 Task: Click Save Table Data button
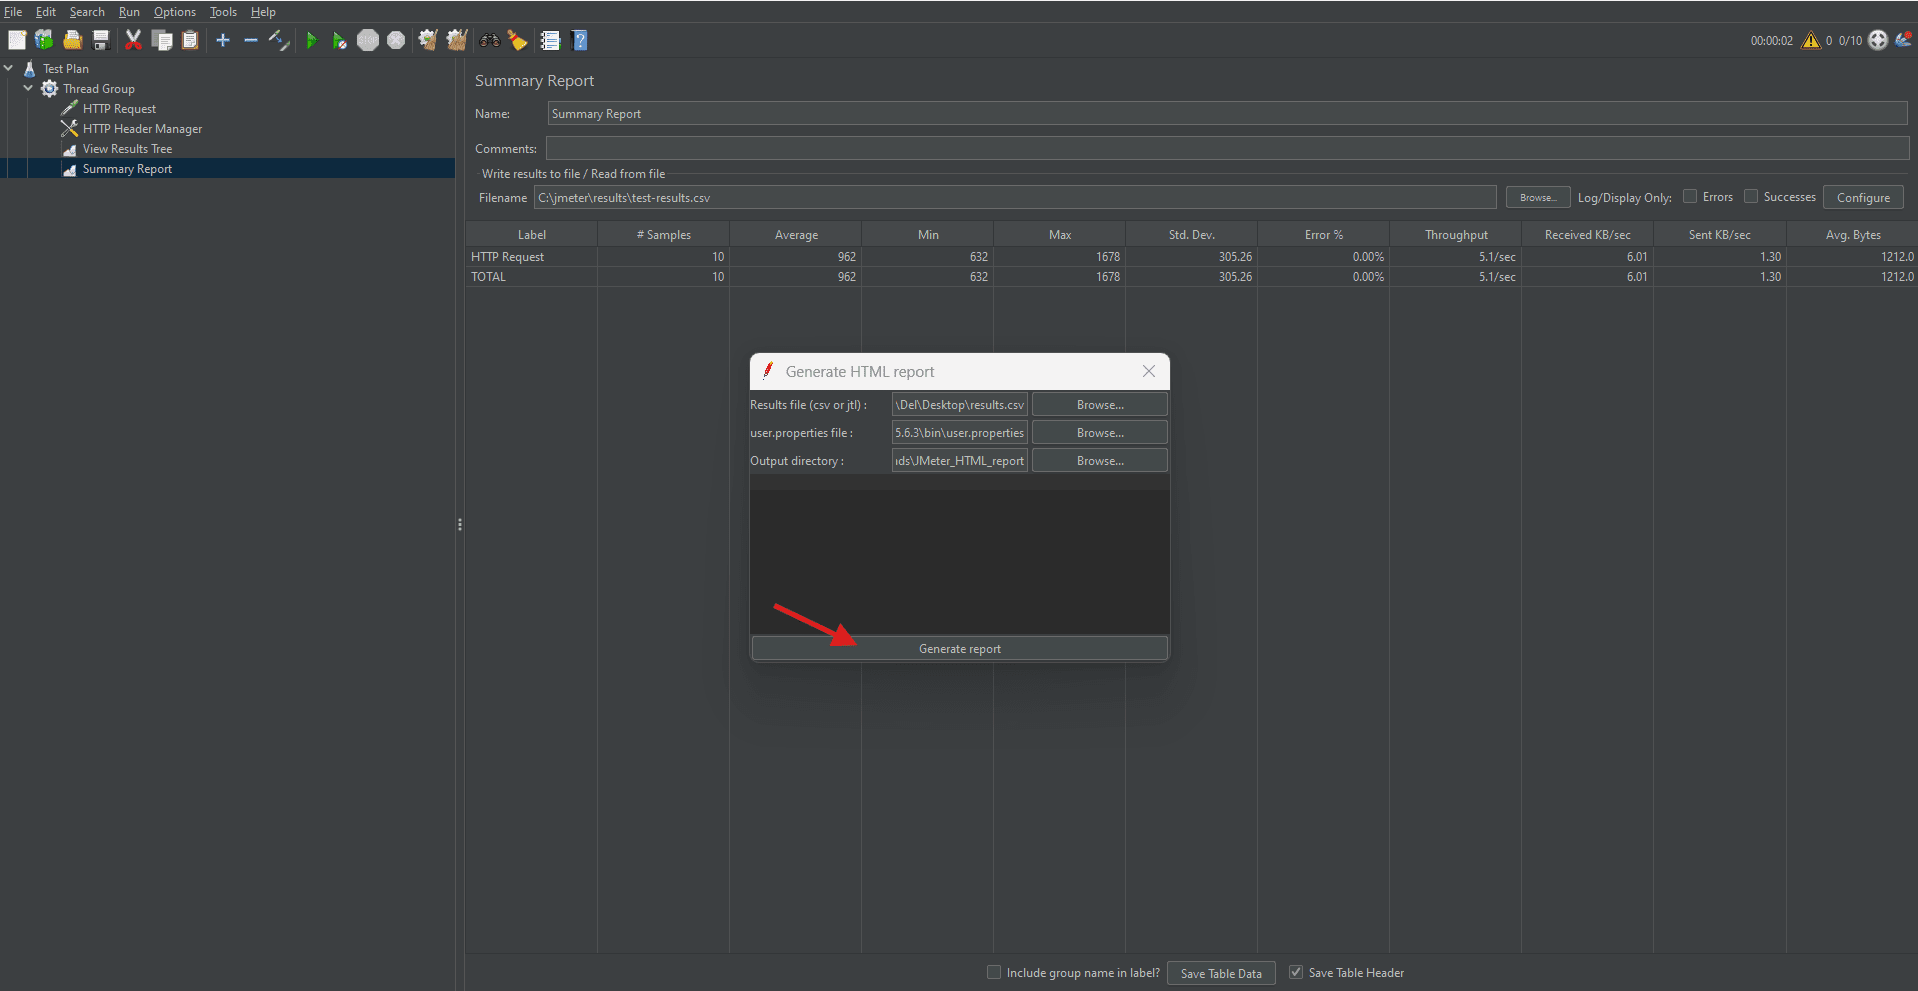point(1220,972)
